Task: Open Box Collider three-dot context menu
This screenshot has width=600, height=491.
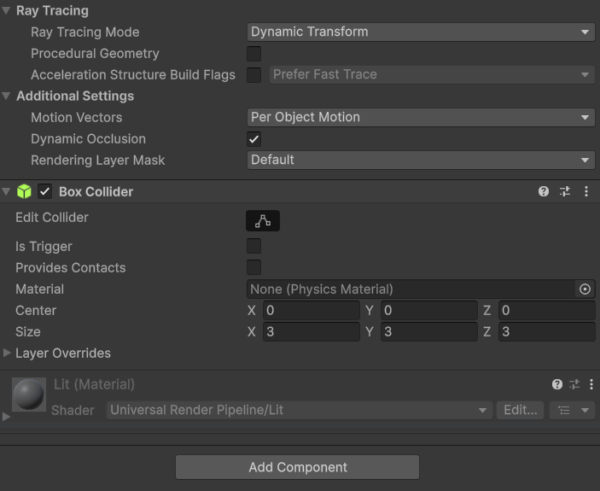Action: [586, 191]
